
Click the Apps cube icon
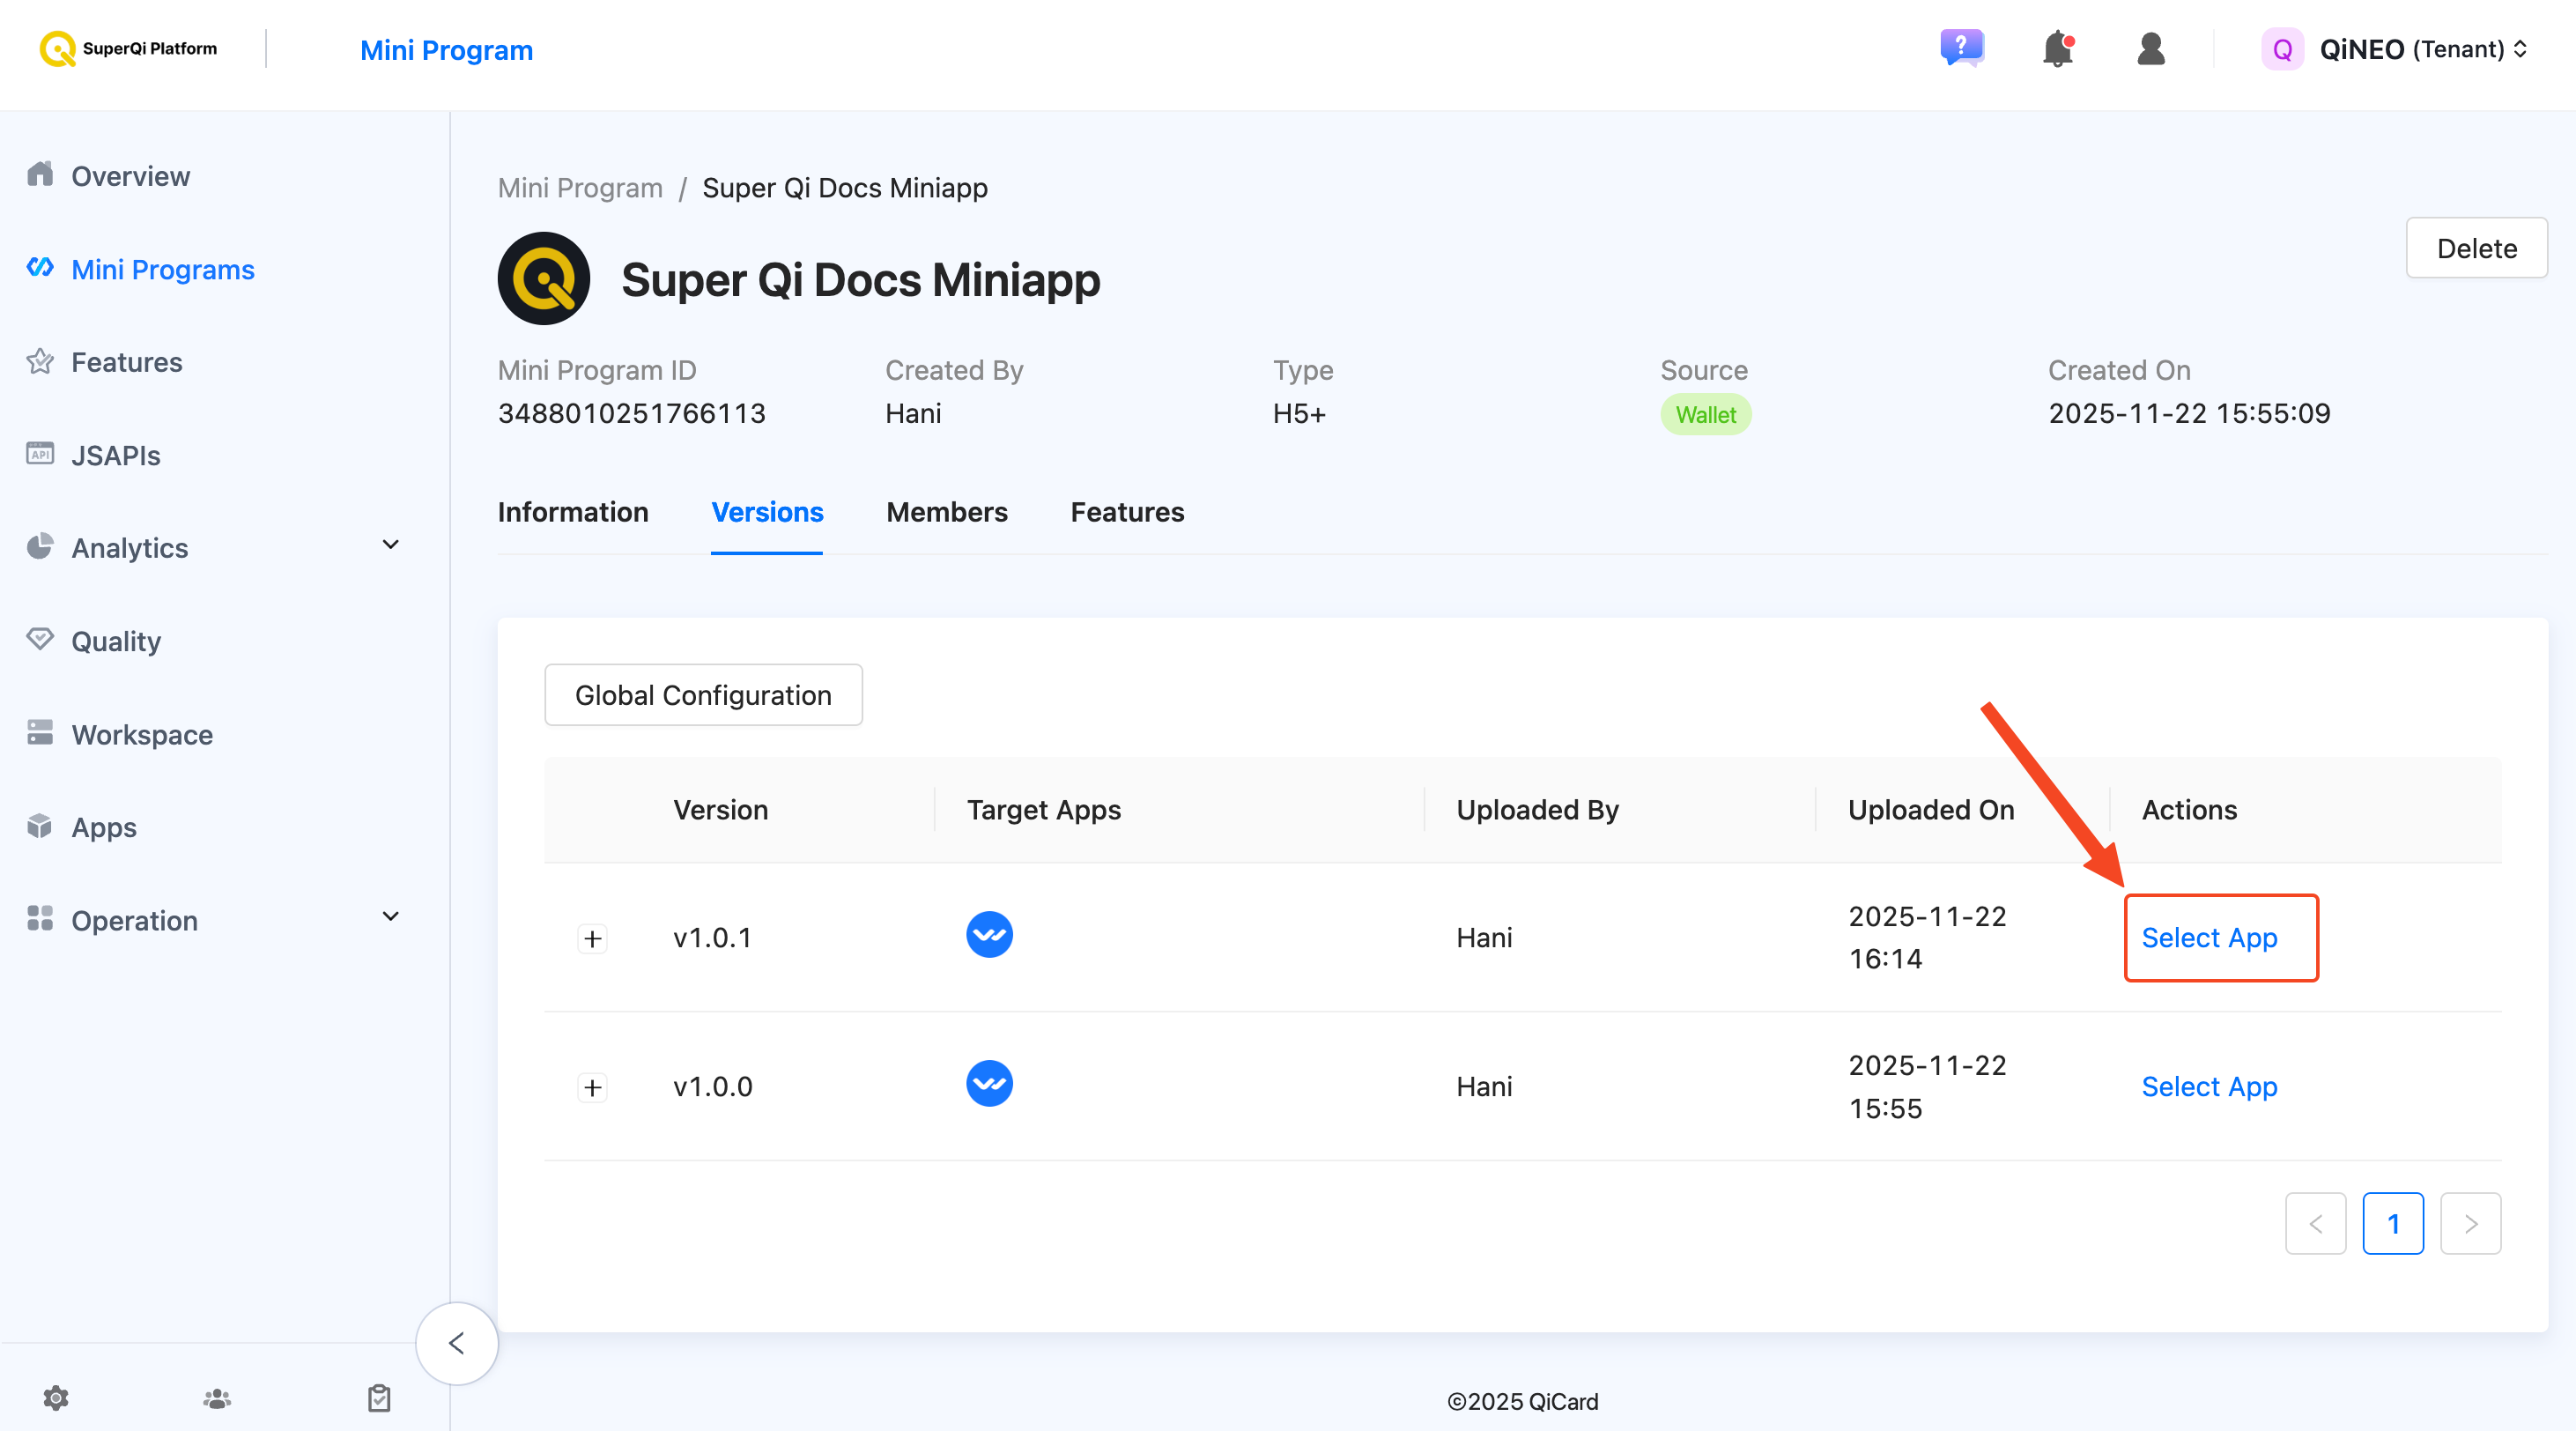(x=40, y=825)
